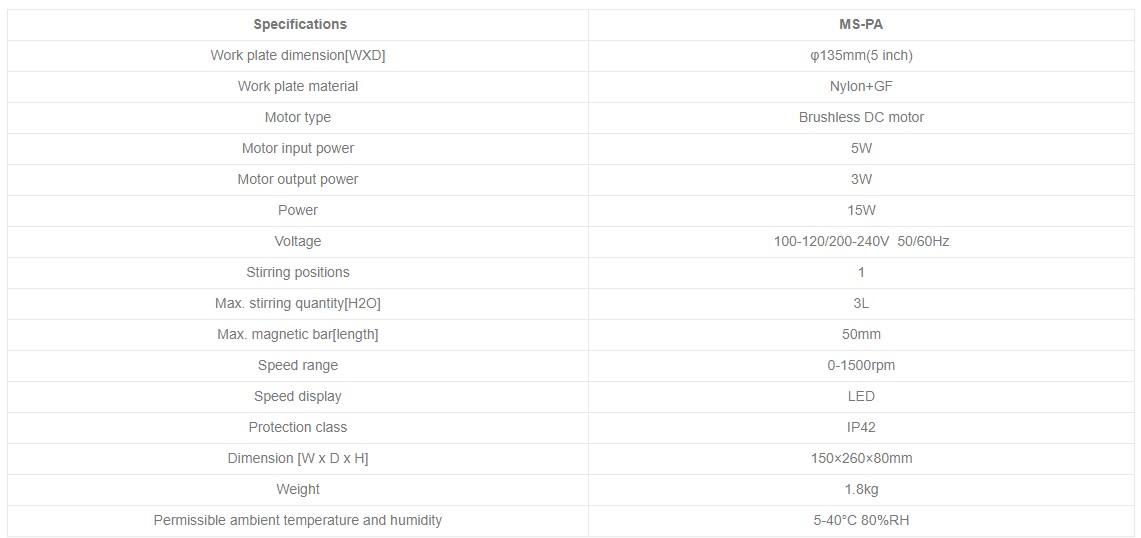Select the IP42 protection class value

(861, 427)
